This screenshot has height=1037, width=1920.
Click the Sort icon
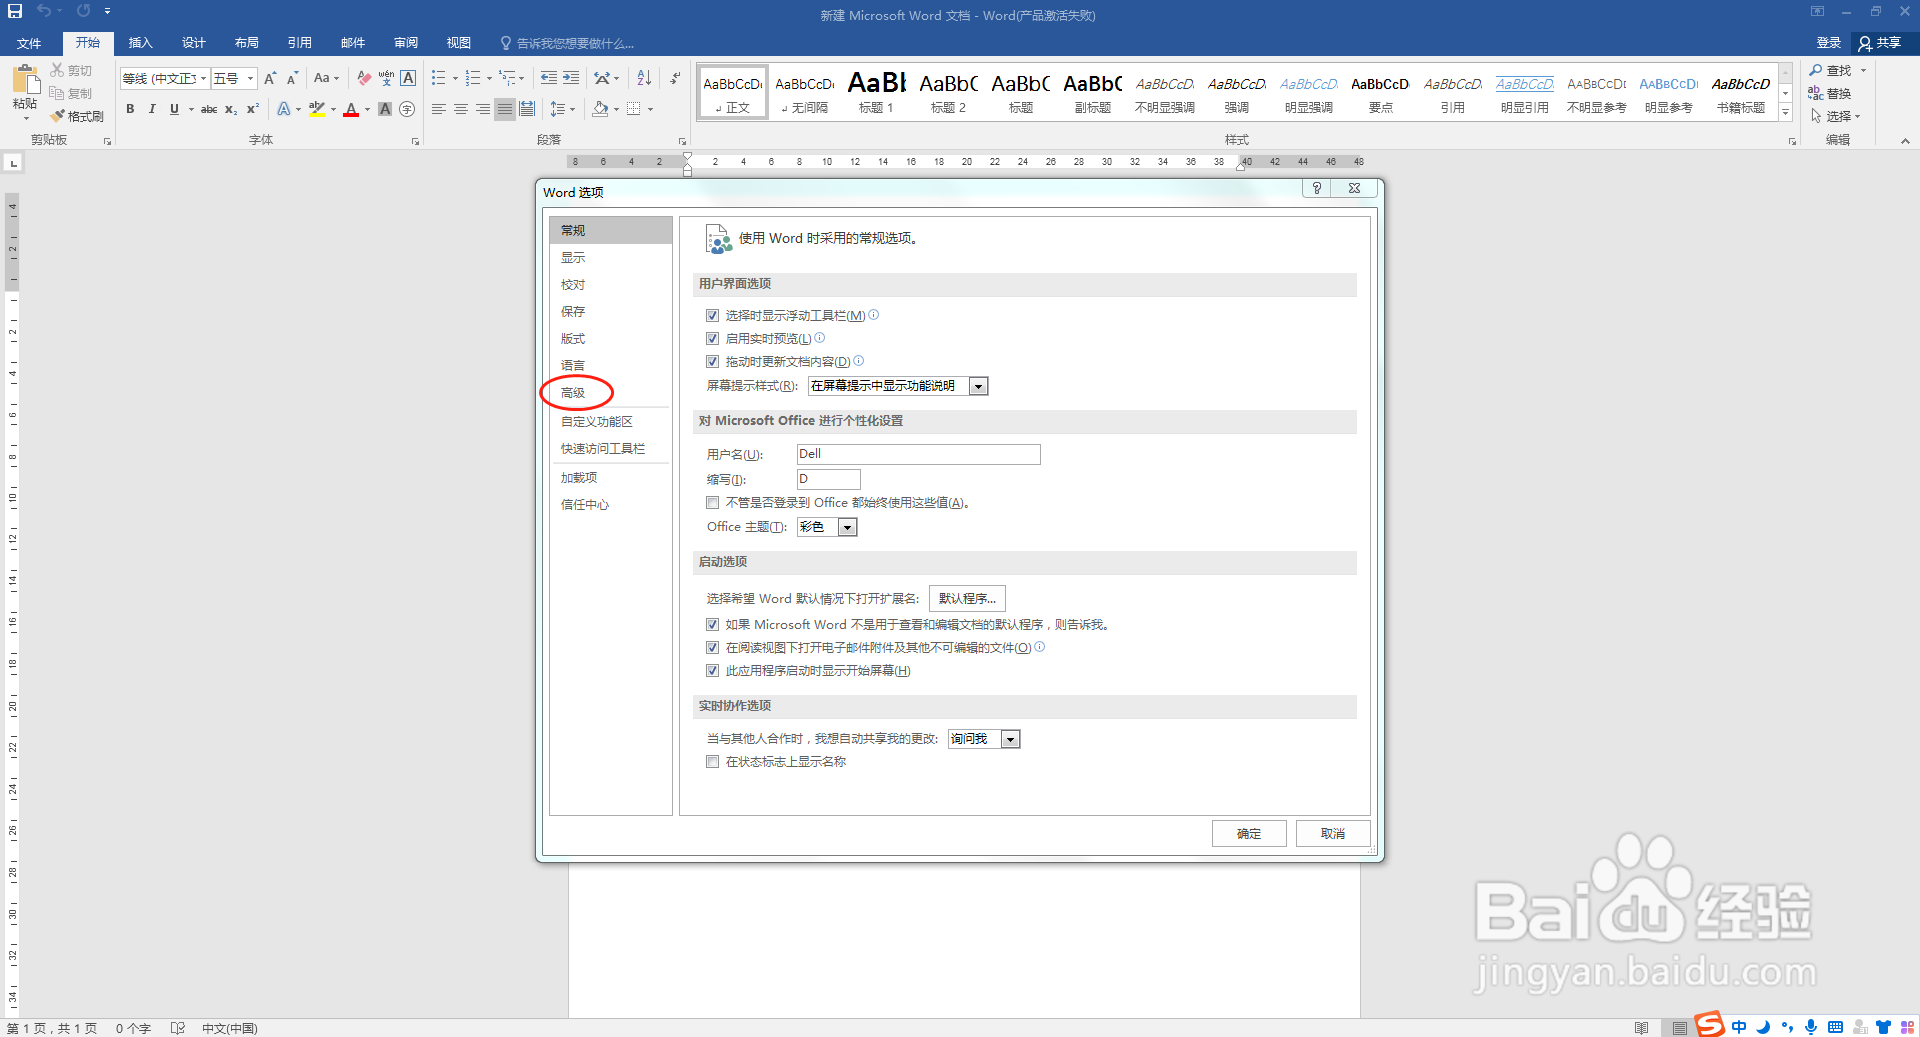pyautogui.click(x=644, y=78)
